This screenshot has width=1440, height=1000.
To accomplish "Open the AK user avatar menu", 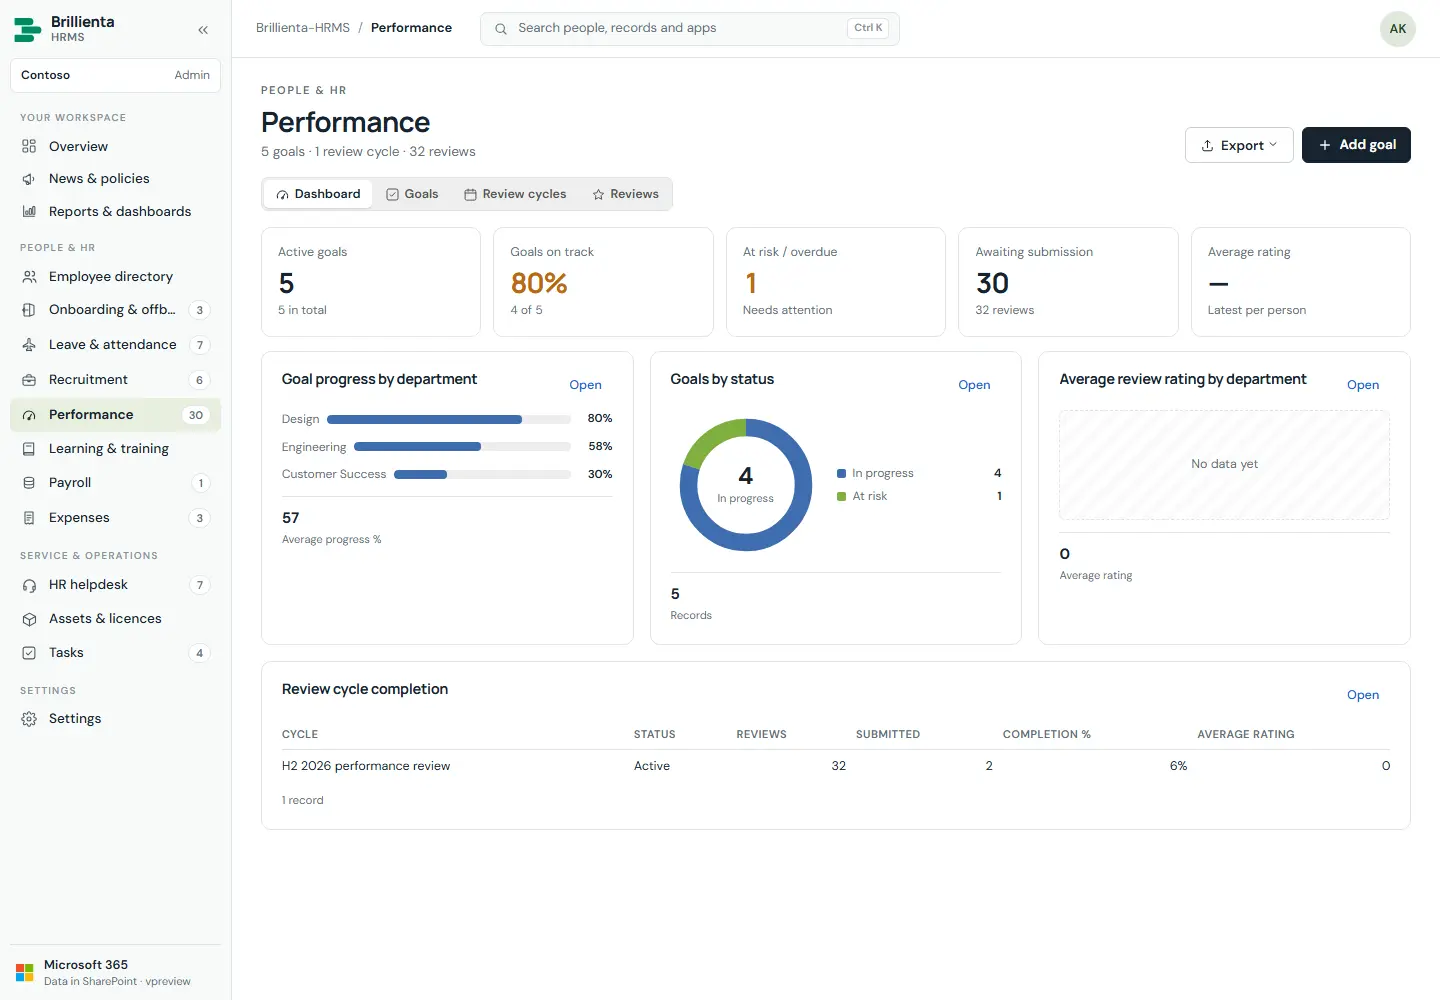I will (1398, 28).
